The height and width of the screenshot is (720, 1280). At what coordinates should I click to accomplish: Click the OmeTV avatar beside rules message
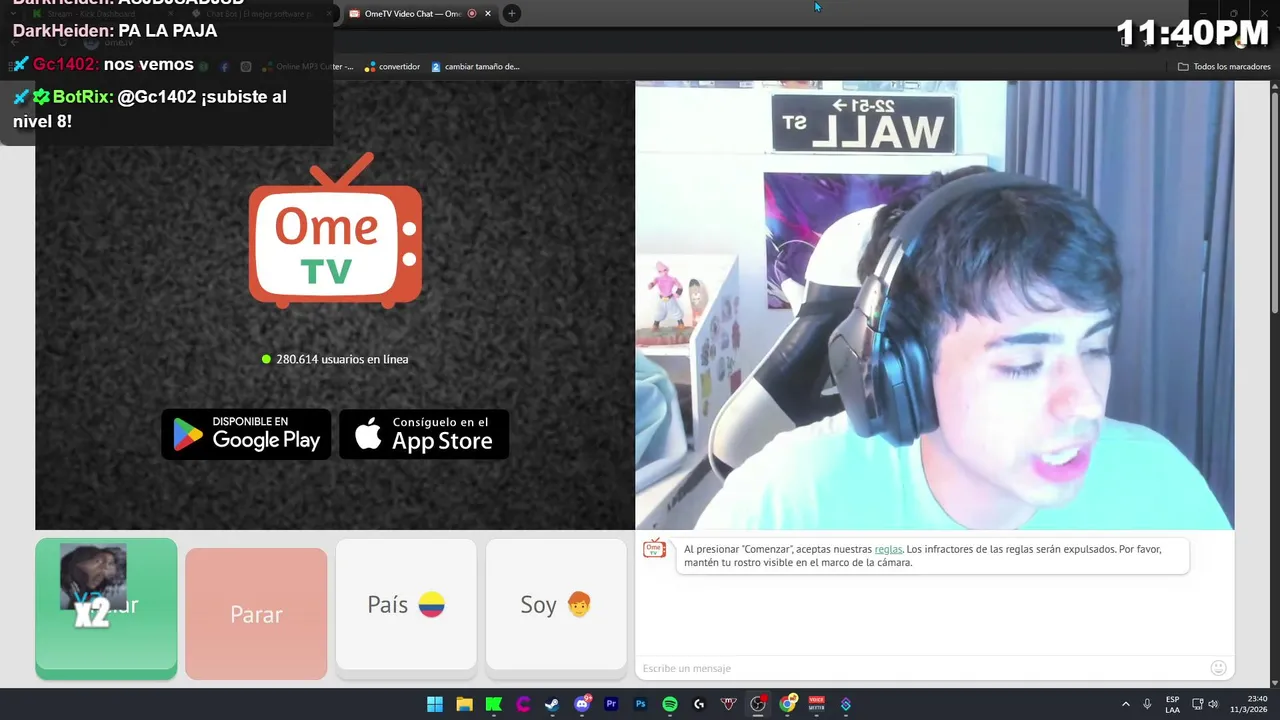point(654,549)
